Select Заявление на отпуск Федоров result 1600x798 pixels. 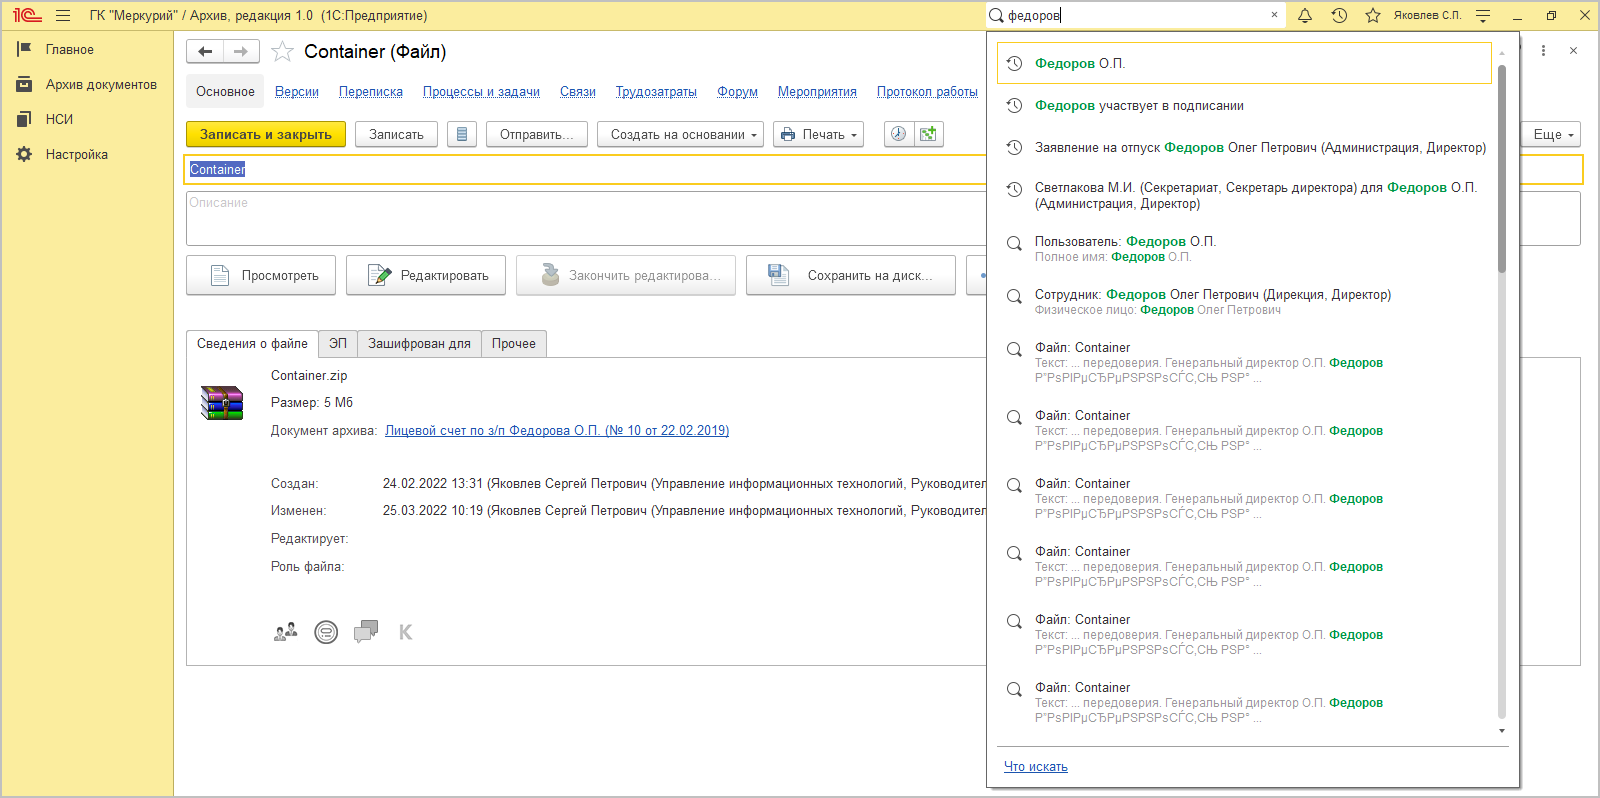point(1244,147)
